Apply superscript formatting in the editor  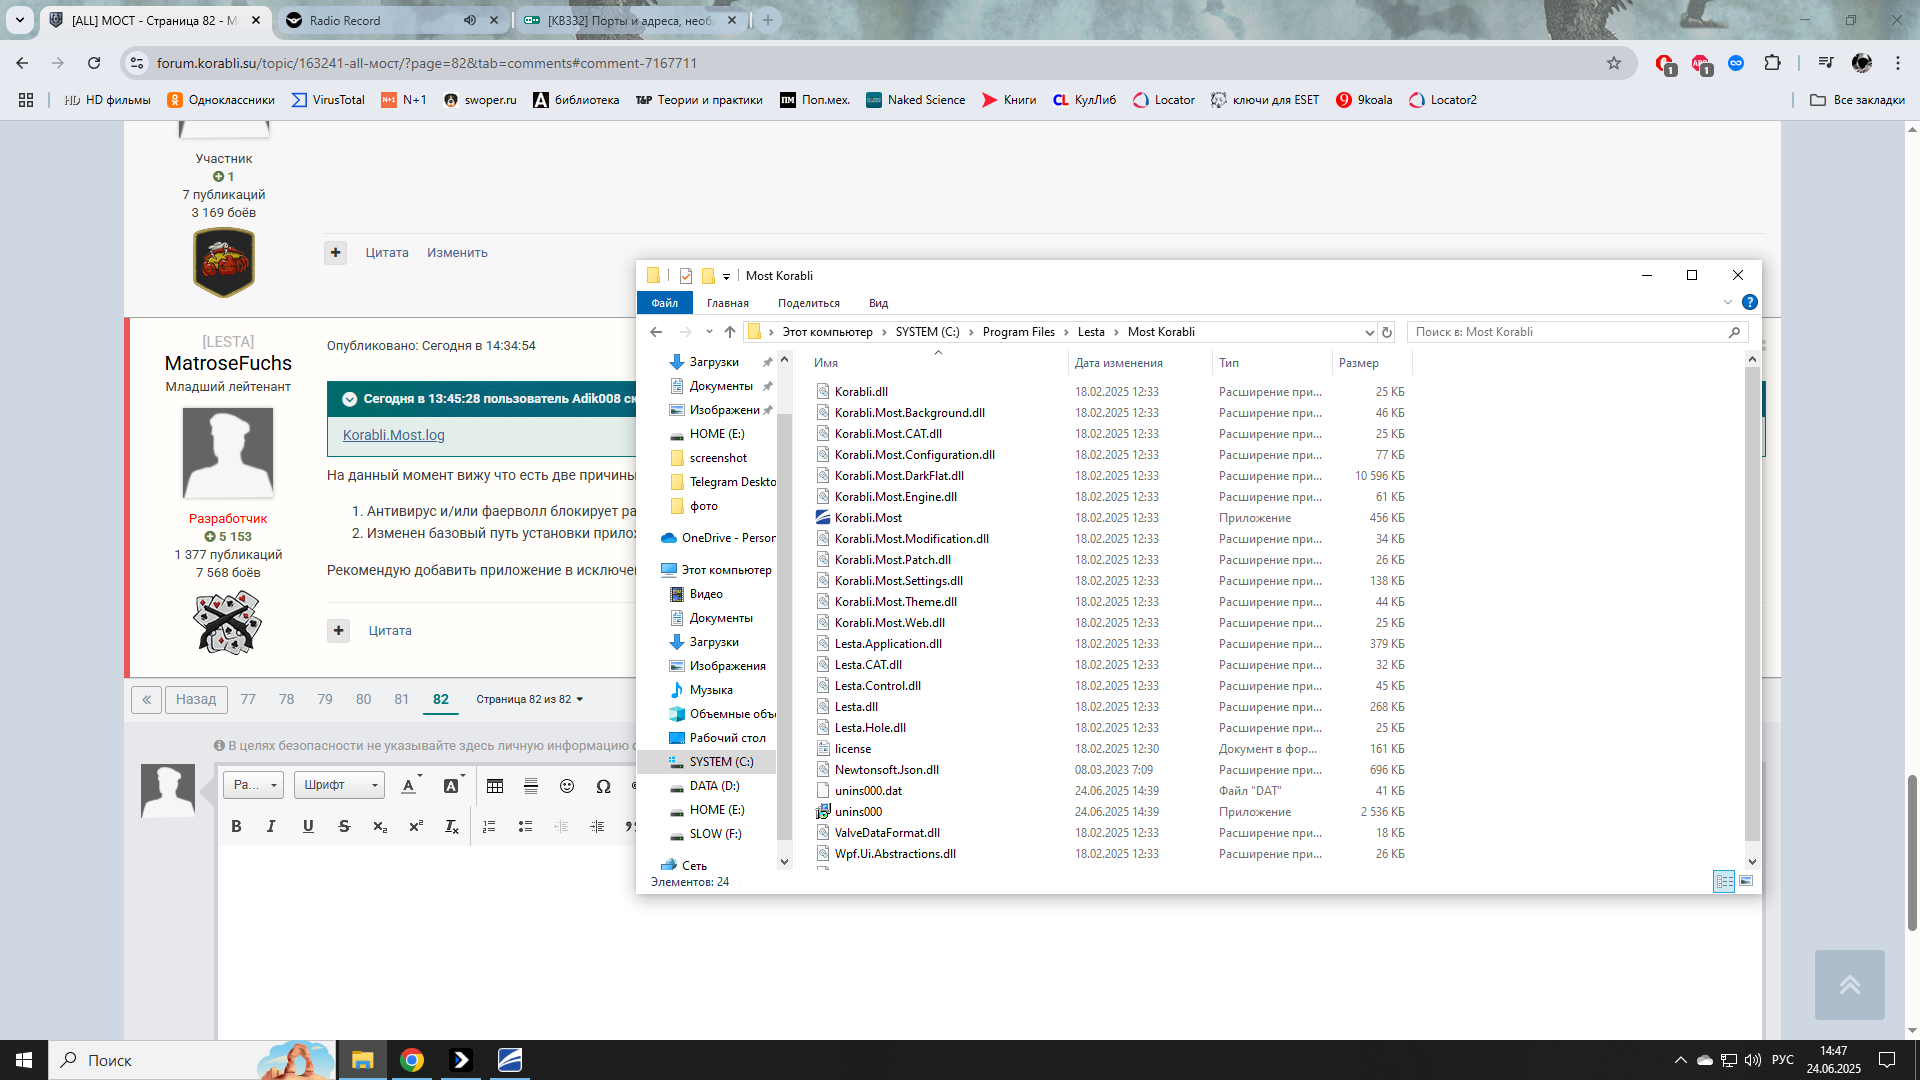tap(416, 826)
